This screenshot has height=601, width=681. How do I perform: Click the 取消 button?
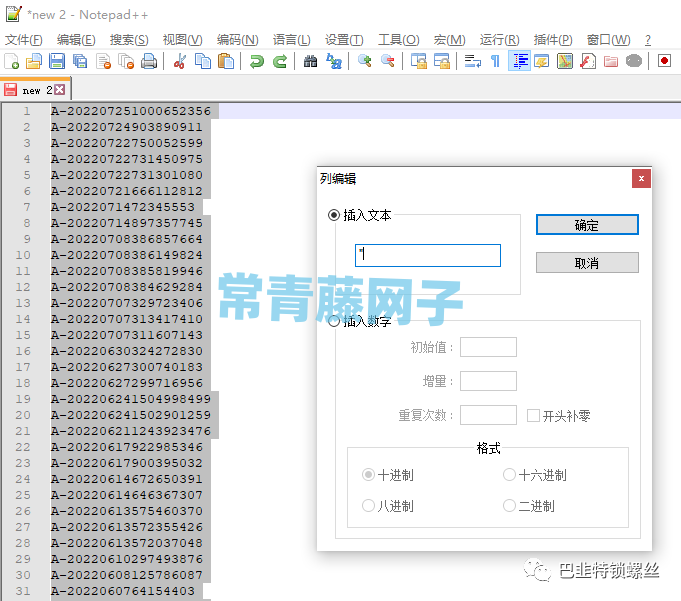tap(587, 263)
